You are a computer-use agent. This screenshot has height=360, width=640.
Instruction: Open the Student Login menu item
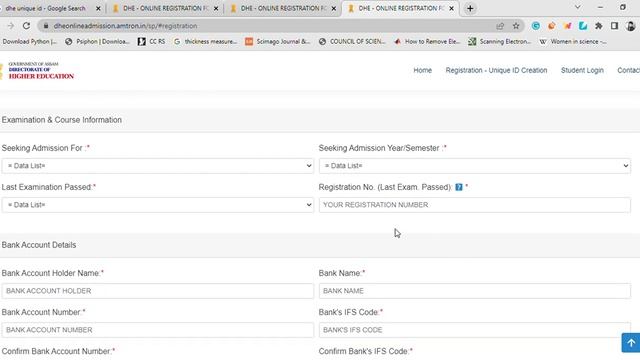point(582,70)
